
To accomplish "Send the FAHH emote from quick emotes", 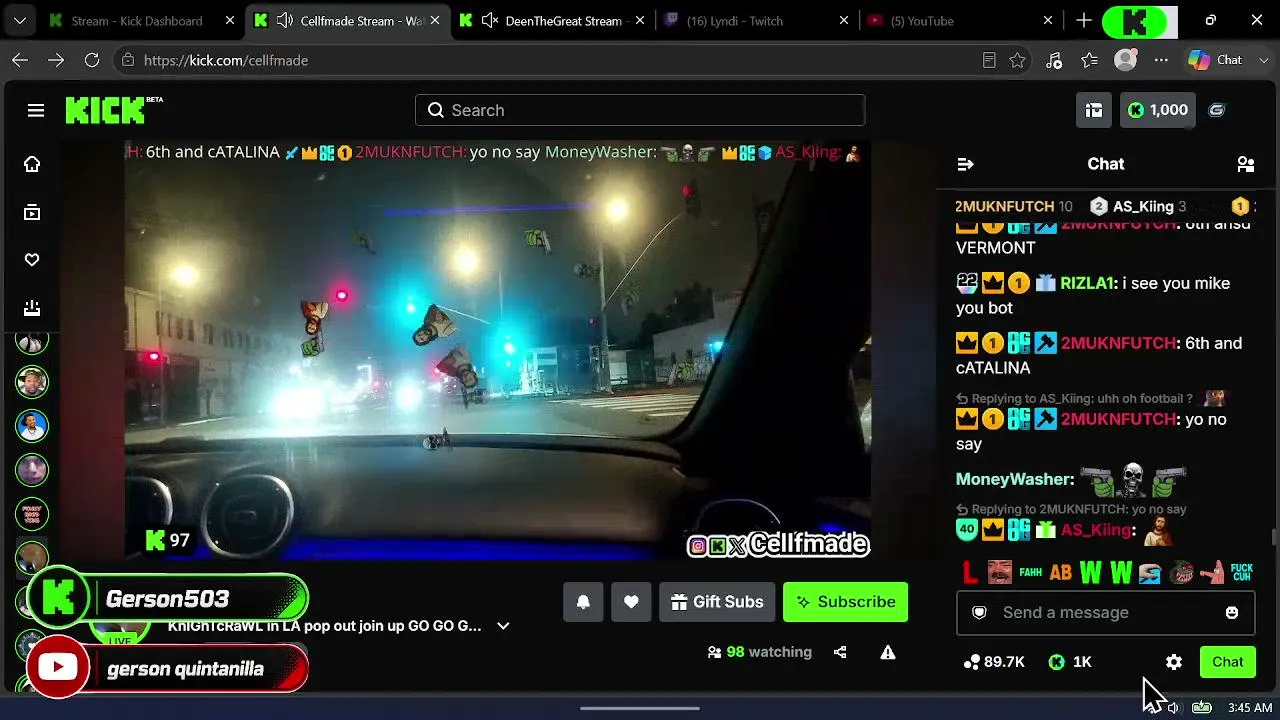I will pyautogui.click(x=1030, y=573).
